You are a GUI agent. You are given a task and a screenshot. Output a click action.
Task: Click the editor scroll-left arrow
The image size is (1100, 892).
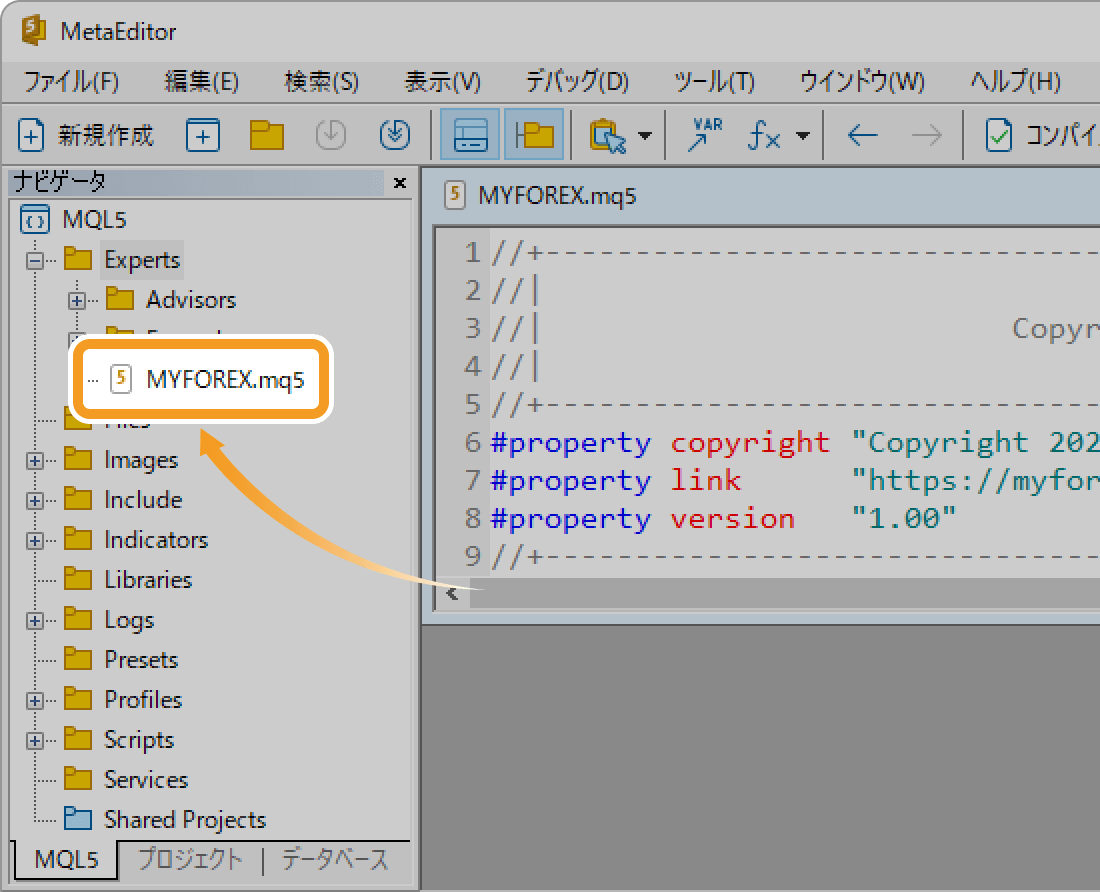click(452, 594)
